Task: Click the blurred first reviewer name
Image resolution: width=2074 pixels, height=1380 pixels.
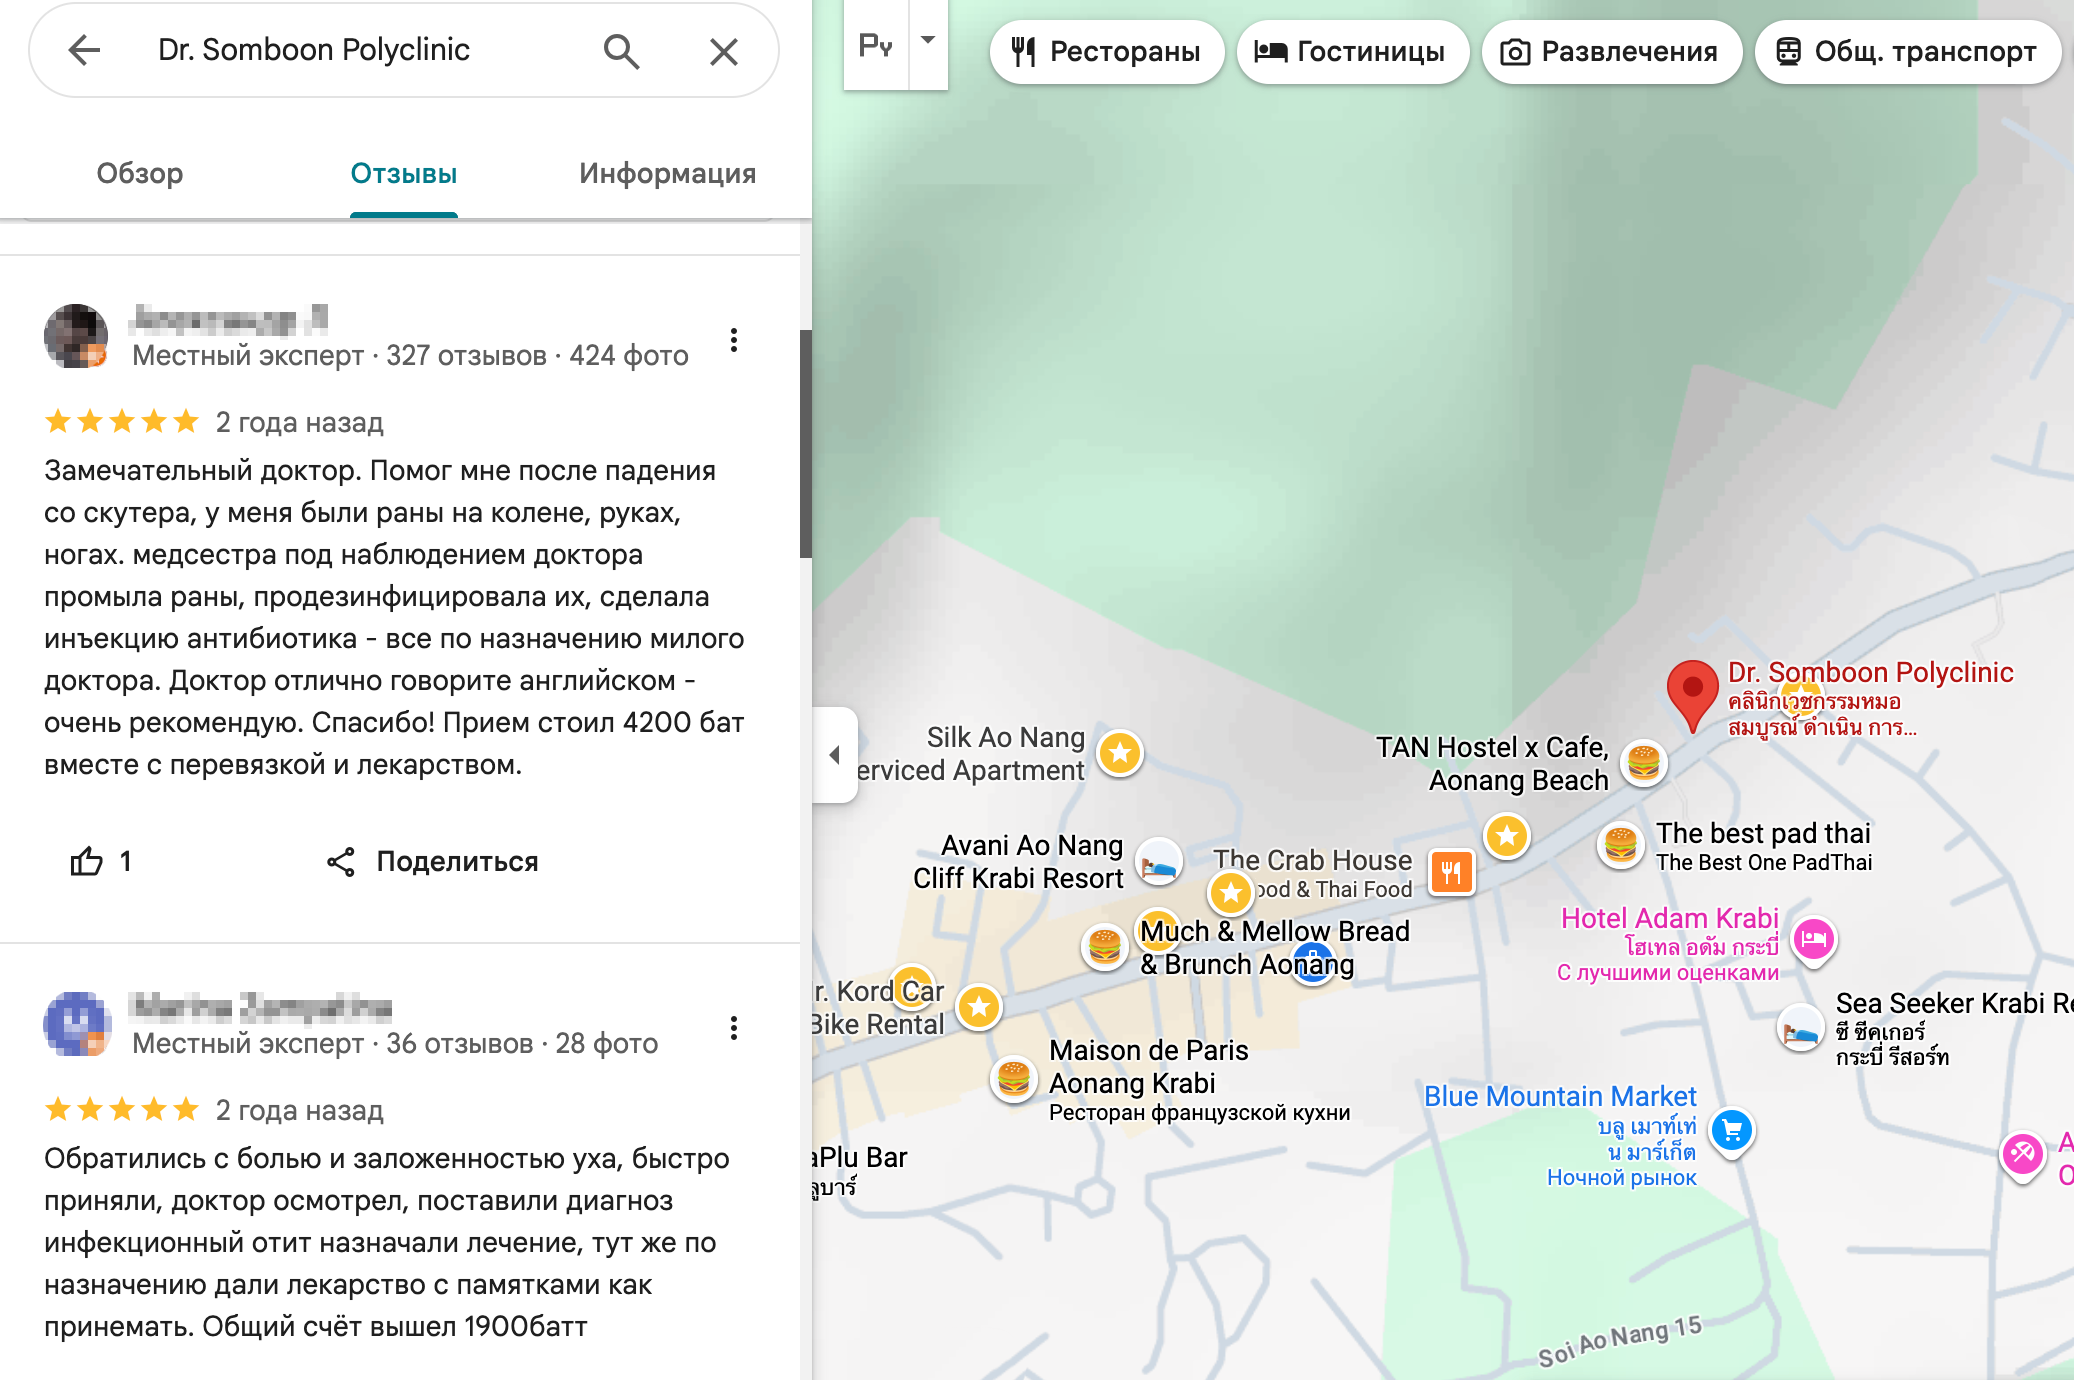Action: [x=230, y=319]
